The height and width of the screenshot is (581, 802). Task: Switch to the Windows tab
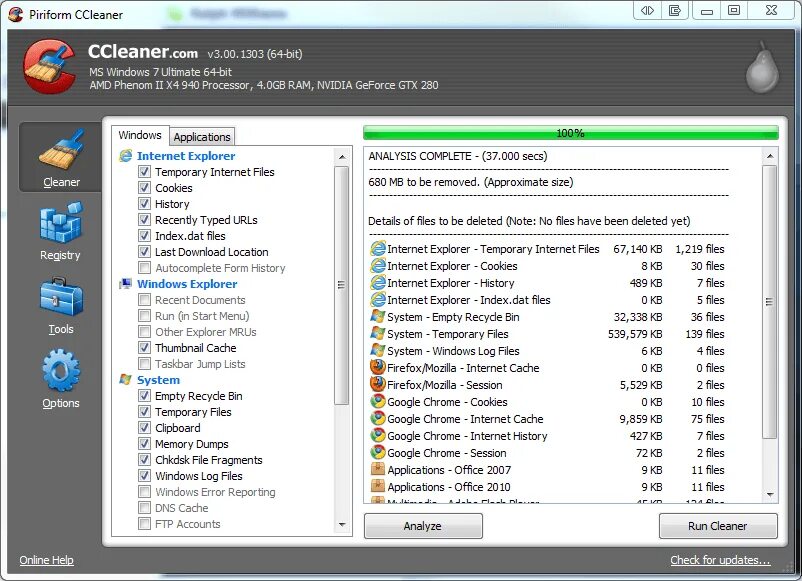pyautogui.click(x=140, y=136)
